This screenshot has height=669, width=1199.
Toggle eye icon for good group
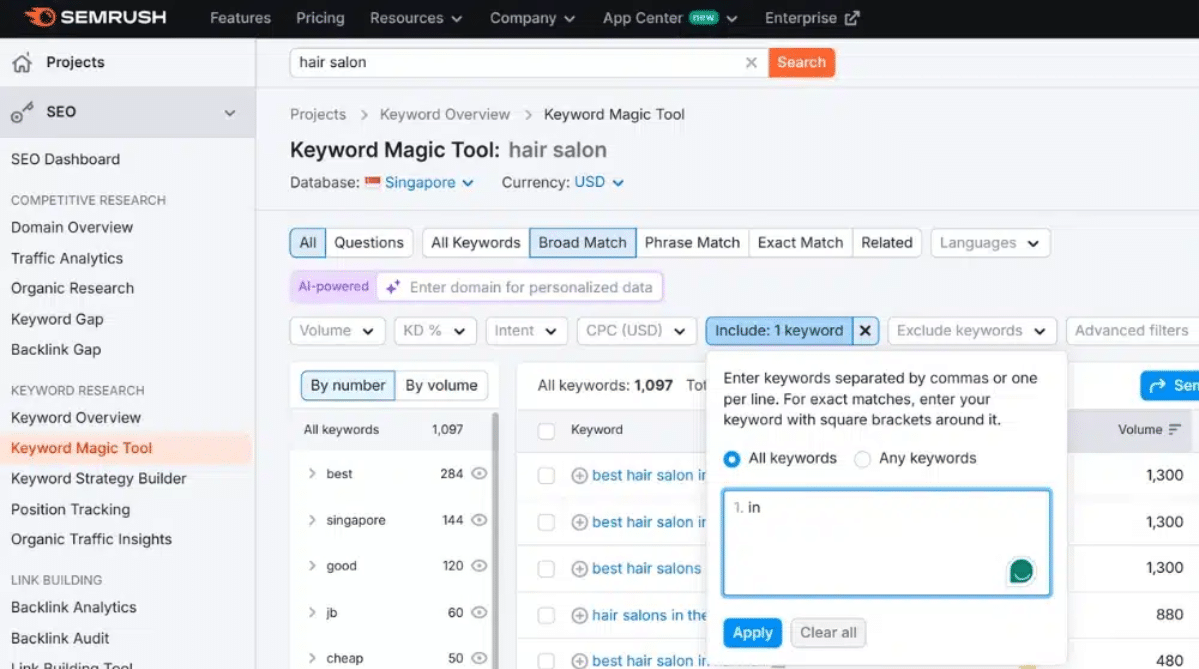click(x=479, y=566)
